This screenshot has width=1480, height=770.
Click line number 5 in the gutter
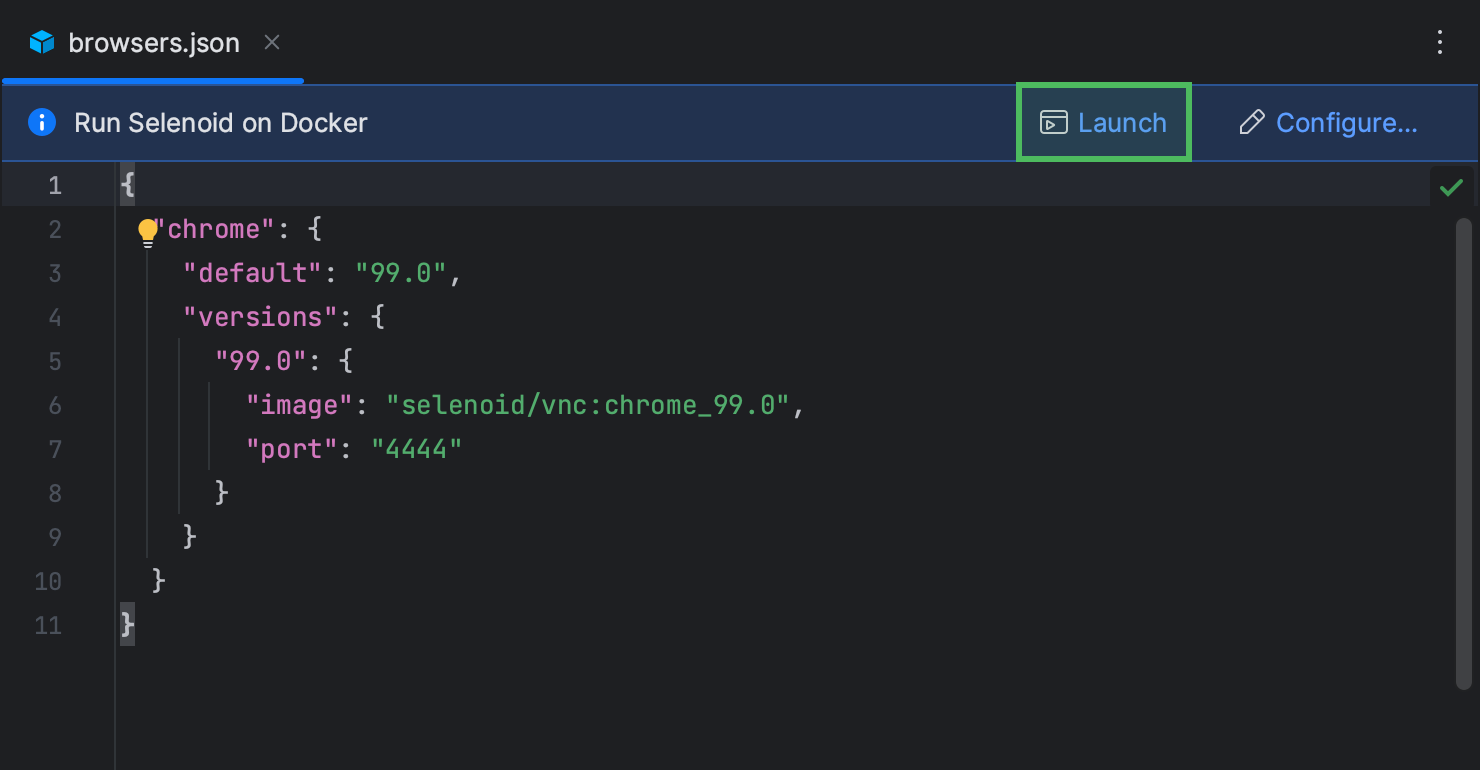55,361
